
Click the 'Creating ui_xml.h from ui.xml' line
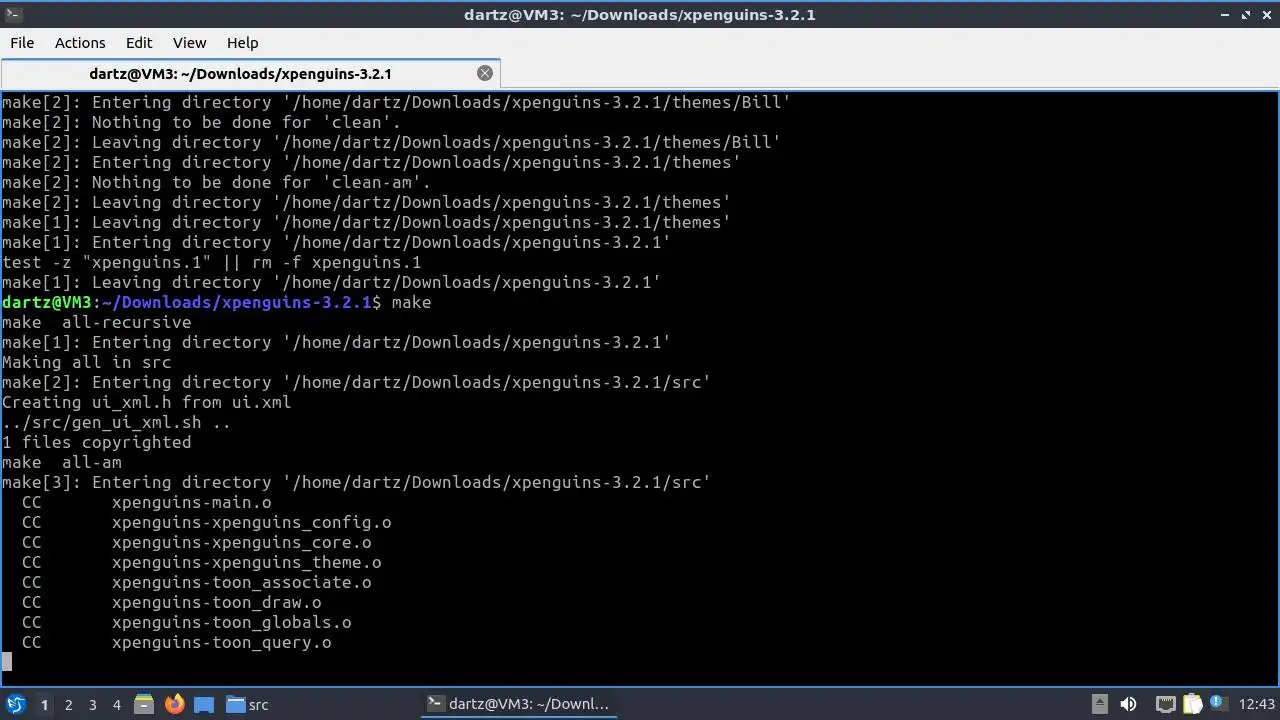(x=146, y=402)
